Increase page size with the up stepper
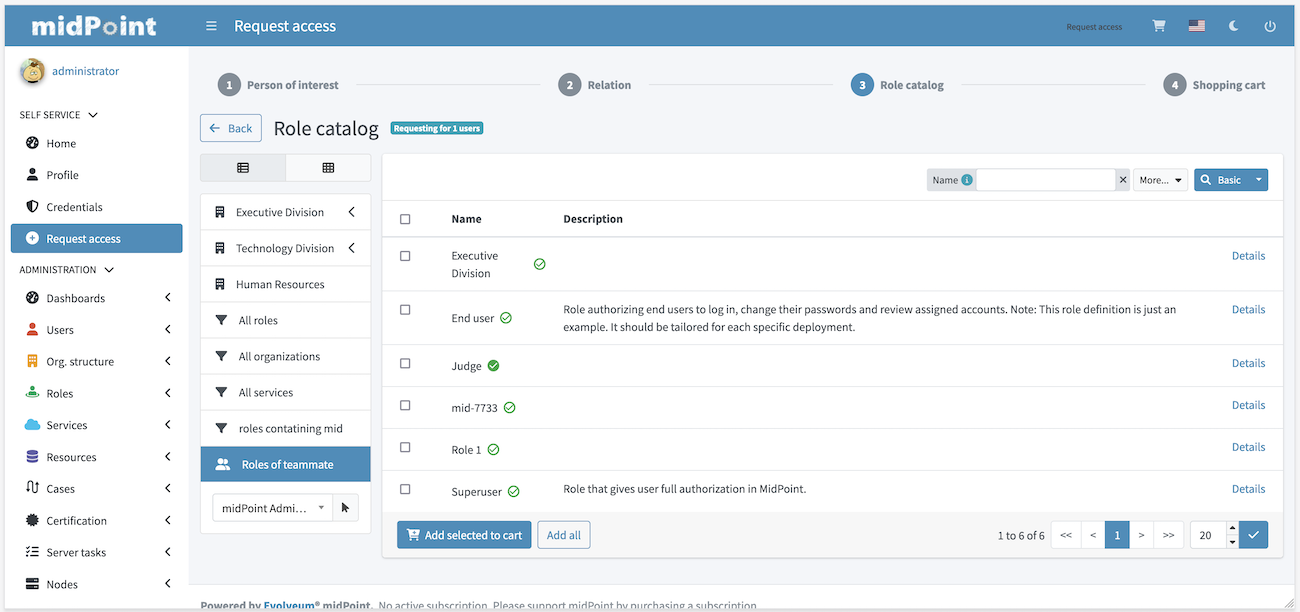This screenshot has width=1300, height=612. [1232, 529]
